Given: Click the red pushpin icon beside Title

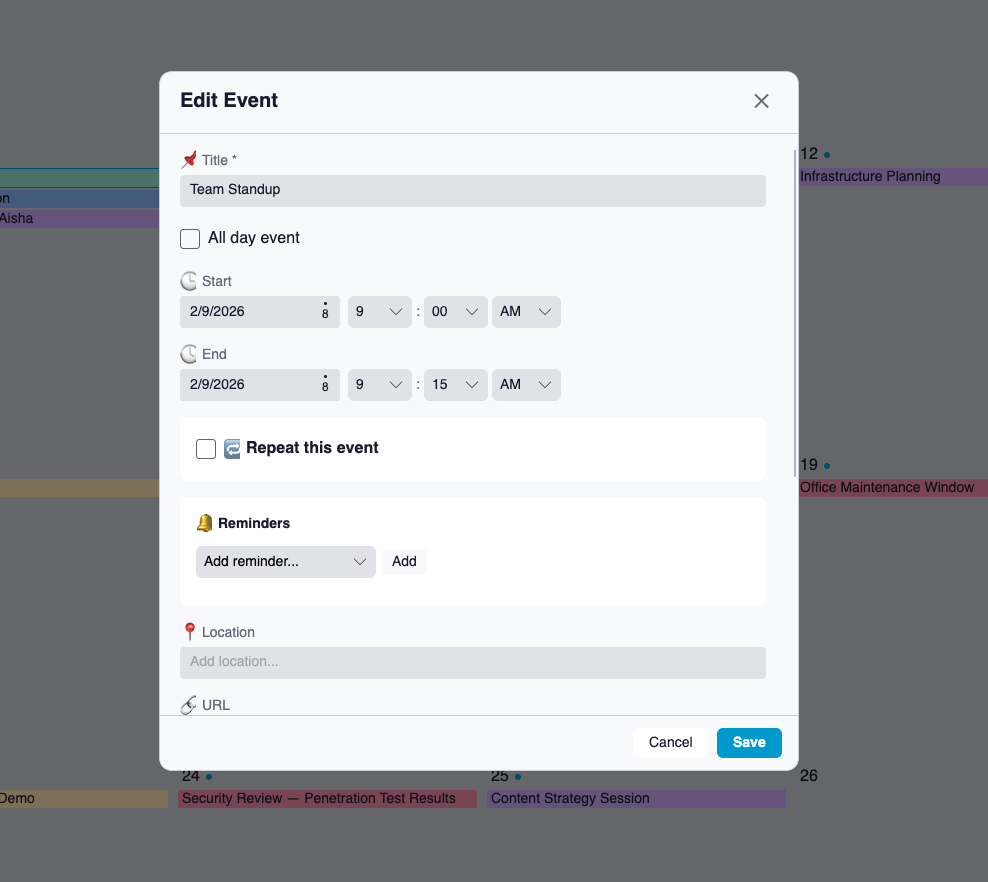Looking at the screenshot, I should tap(189, 159).
